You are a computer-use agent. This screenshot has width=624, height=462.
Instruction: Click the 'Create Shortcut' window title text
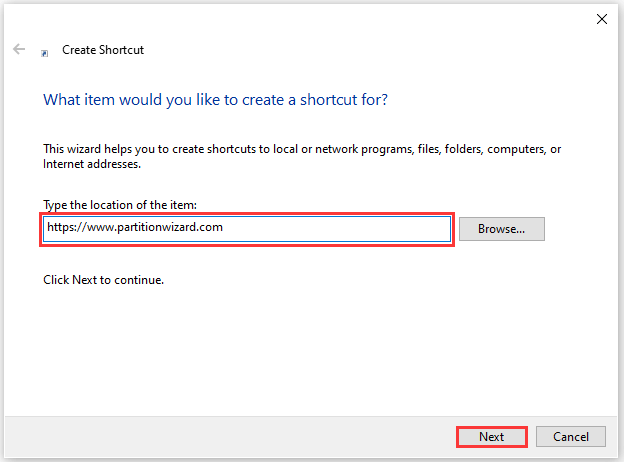click(x=103, y=49)
